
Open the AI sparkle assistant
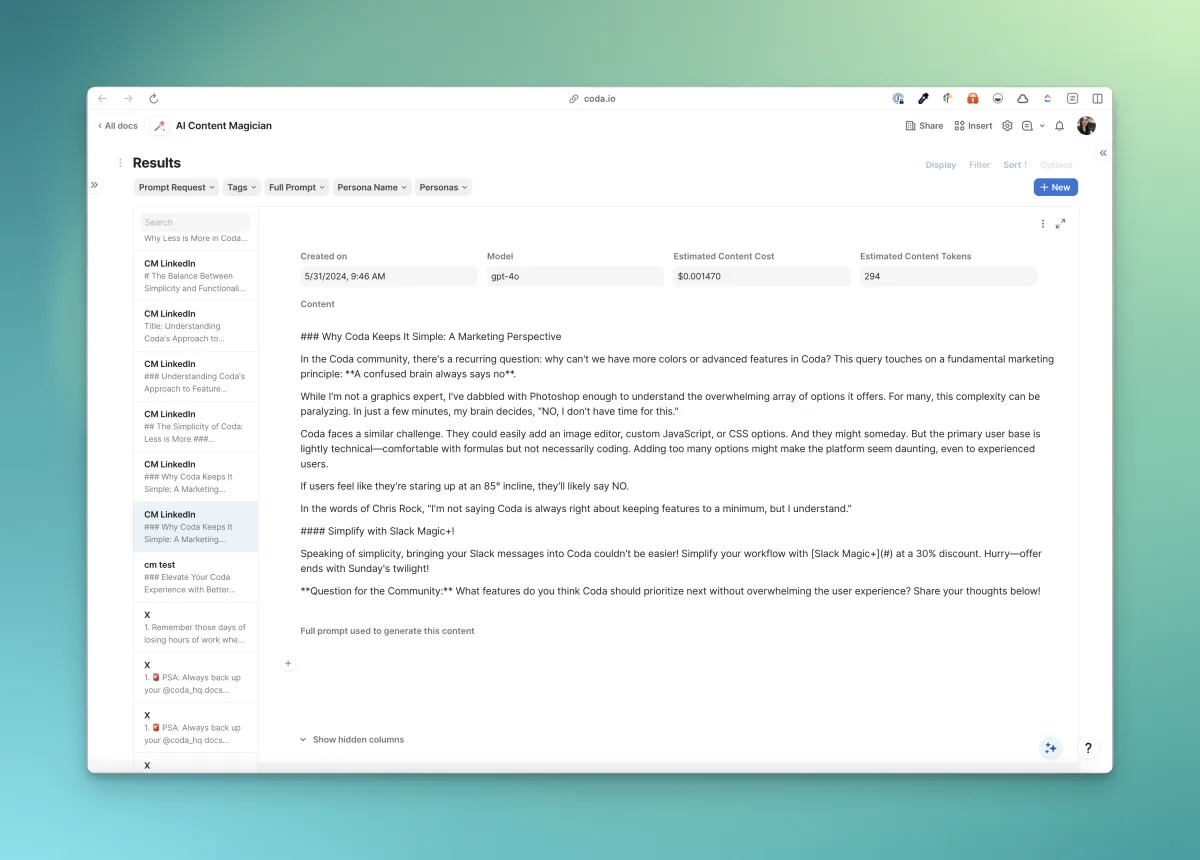[x=1050, y=748]
